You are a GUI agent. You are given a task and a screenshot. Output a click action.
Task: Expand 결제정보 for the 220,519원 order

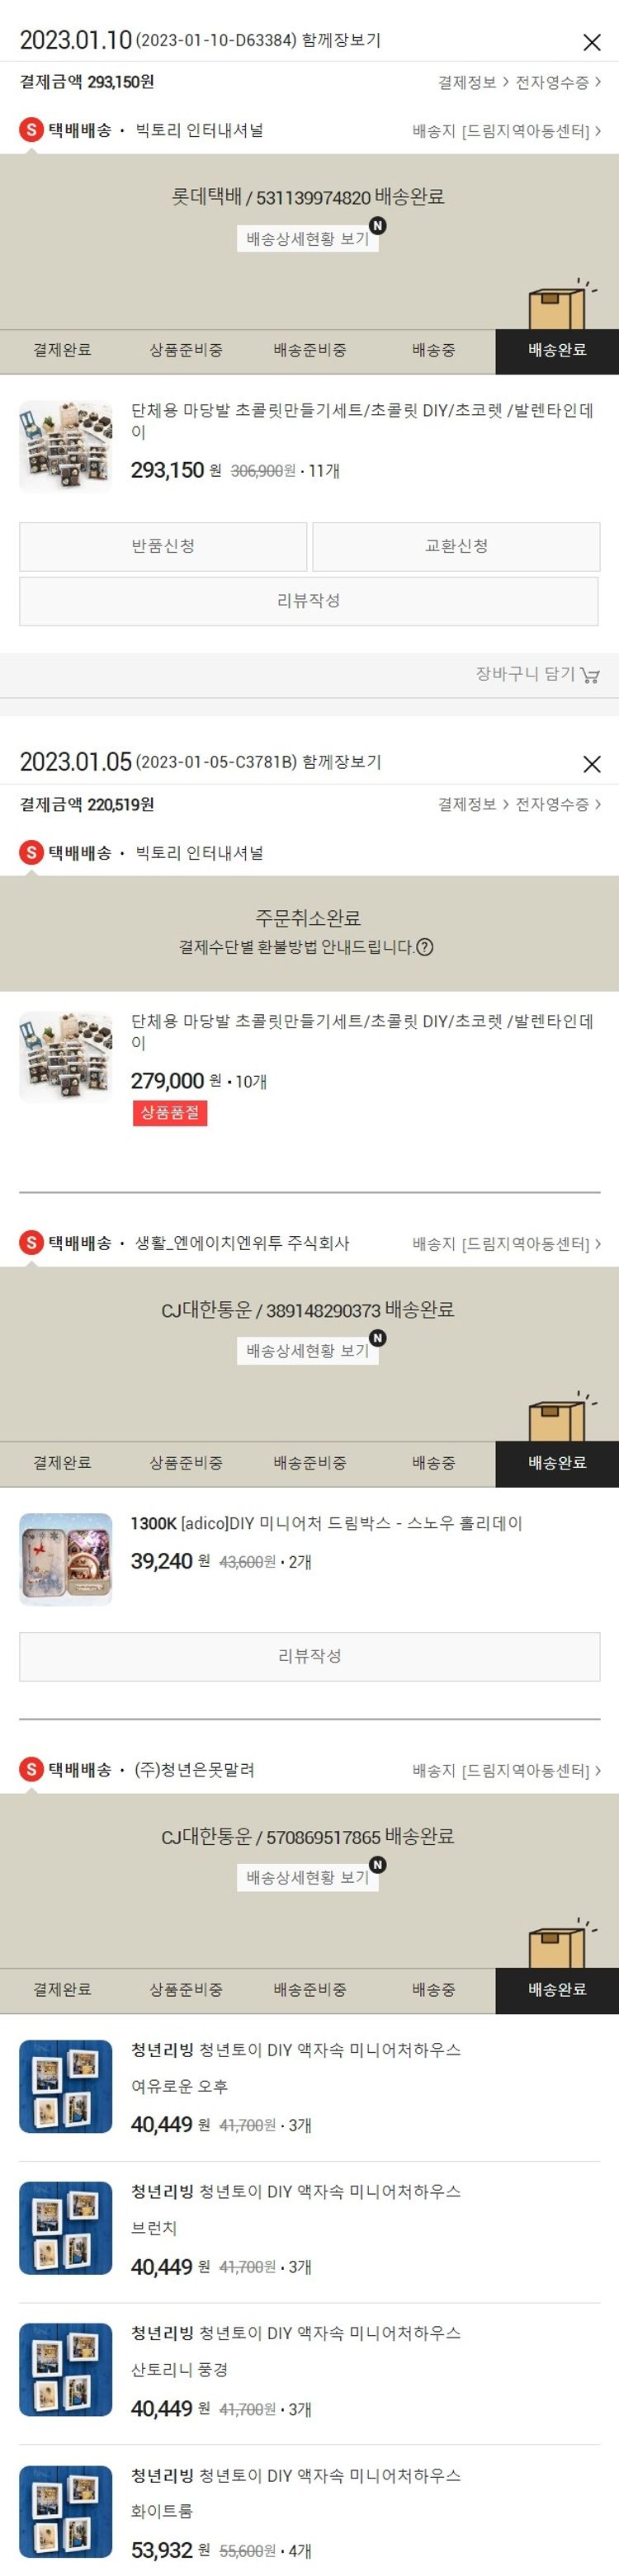[473, 804]
